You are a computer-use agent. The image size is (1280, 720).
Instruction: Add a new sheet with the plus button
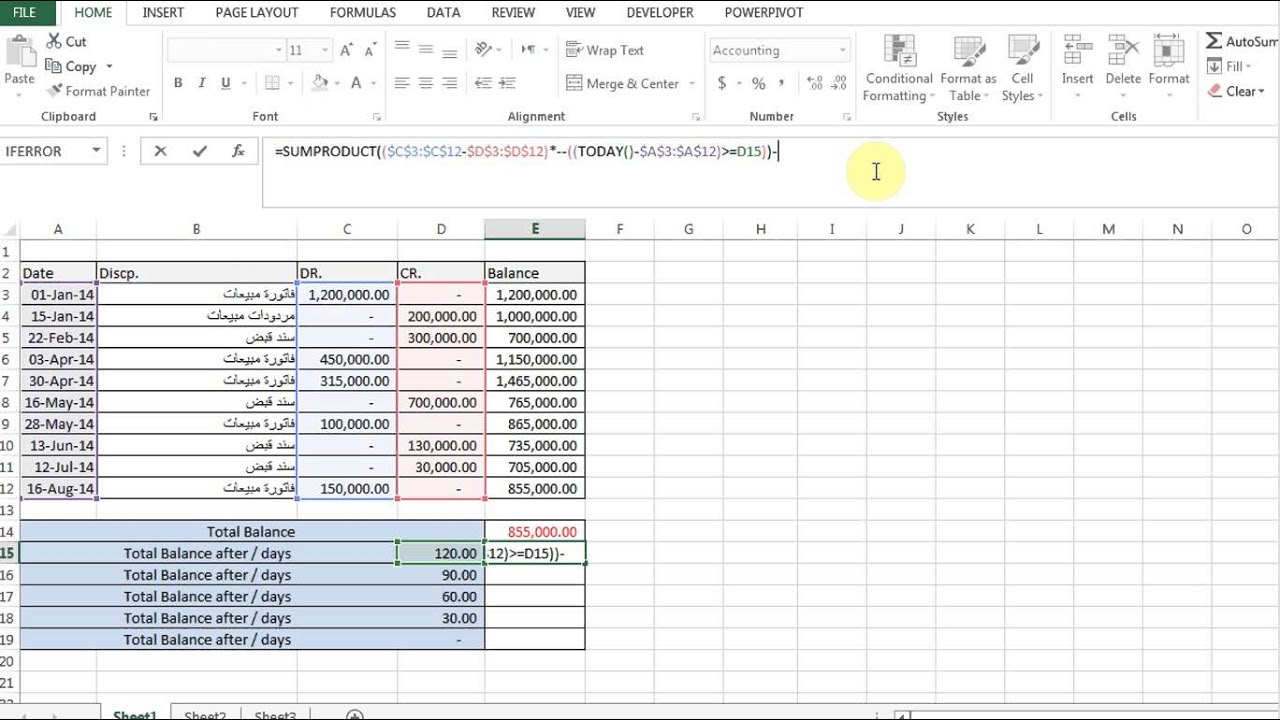354,715
